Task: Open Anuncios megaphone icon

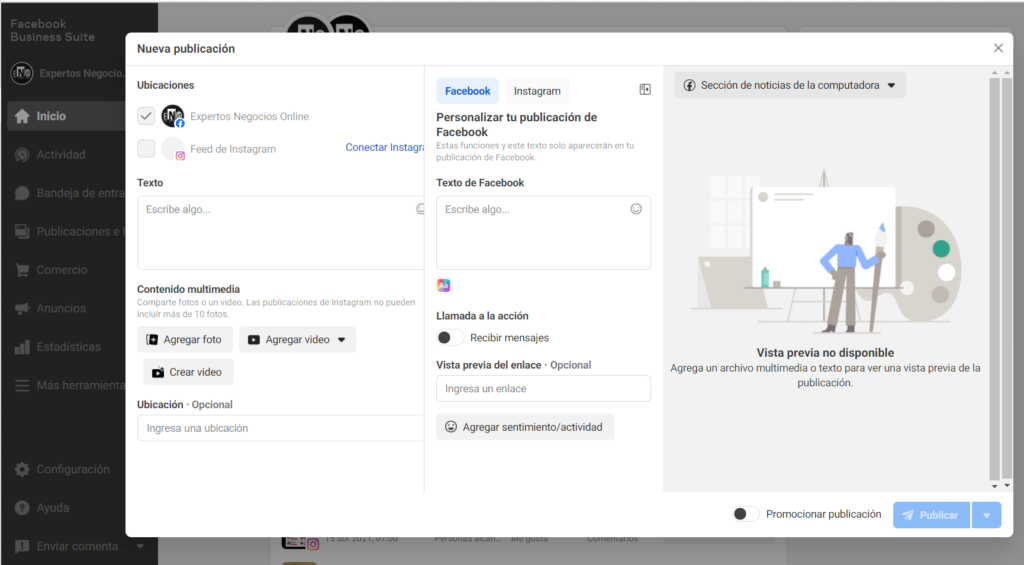Action: coord(22,308)
